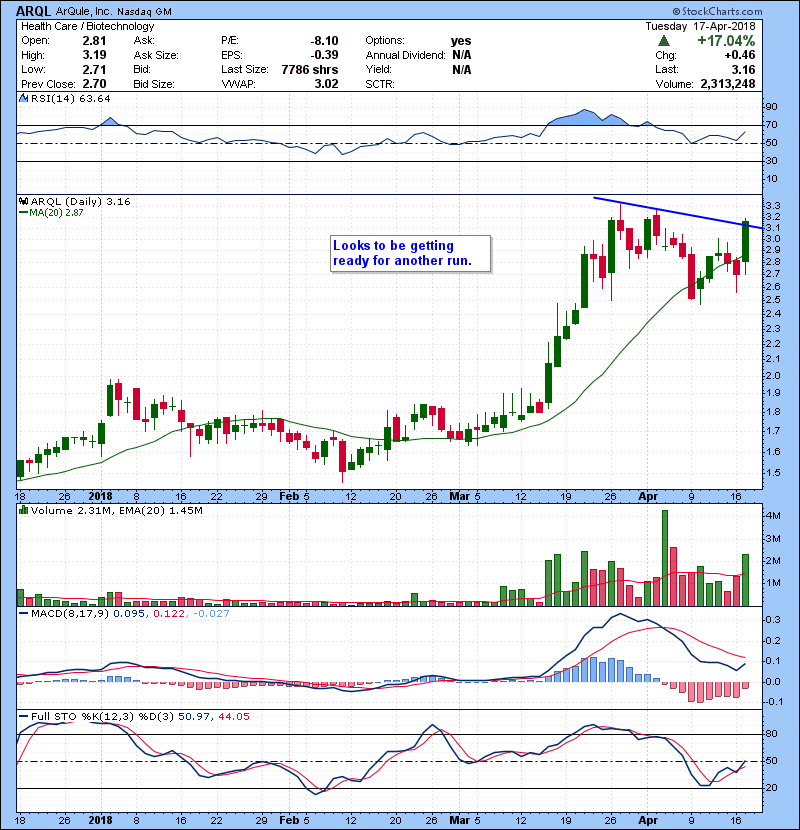
Task: Click the Volume legend icon
Action: click(23, 511)
